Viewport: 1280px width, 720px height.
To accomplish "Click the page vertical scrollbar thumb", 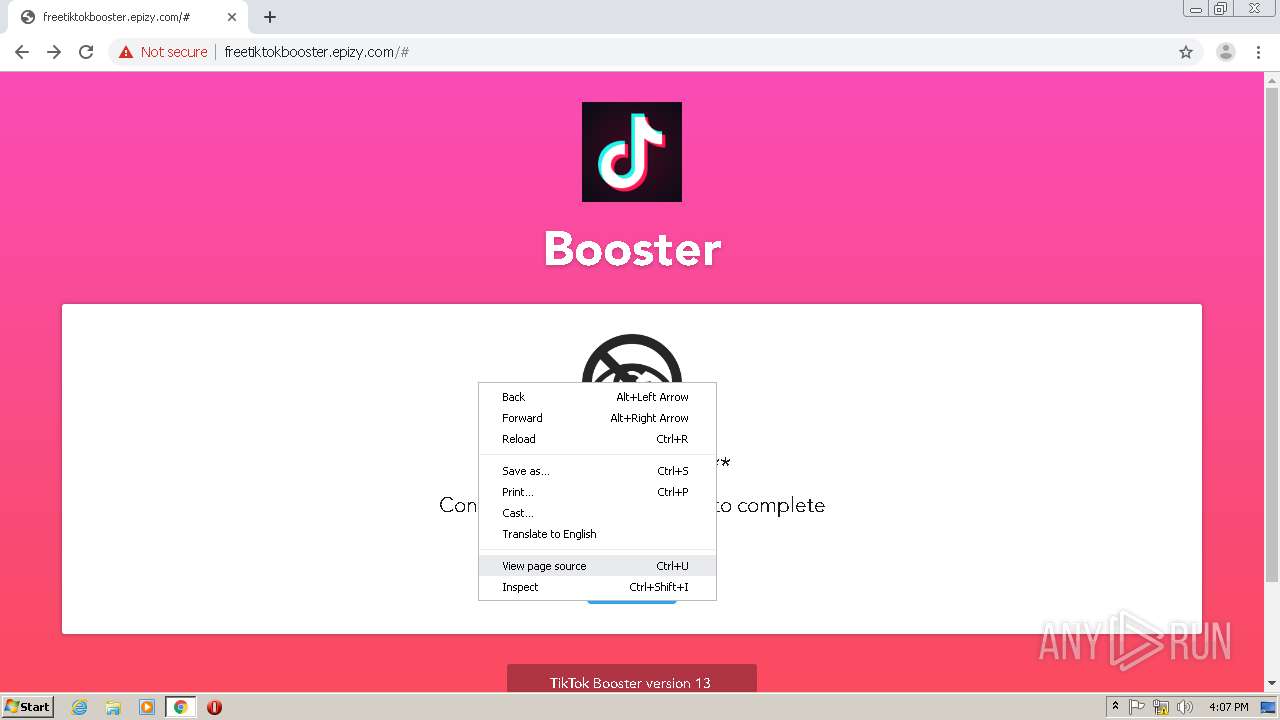I will coord(1272,335).
